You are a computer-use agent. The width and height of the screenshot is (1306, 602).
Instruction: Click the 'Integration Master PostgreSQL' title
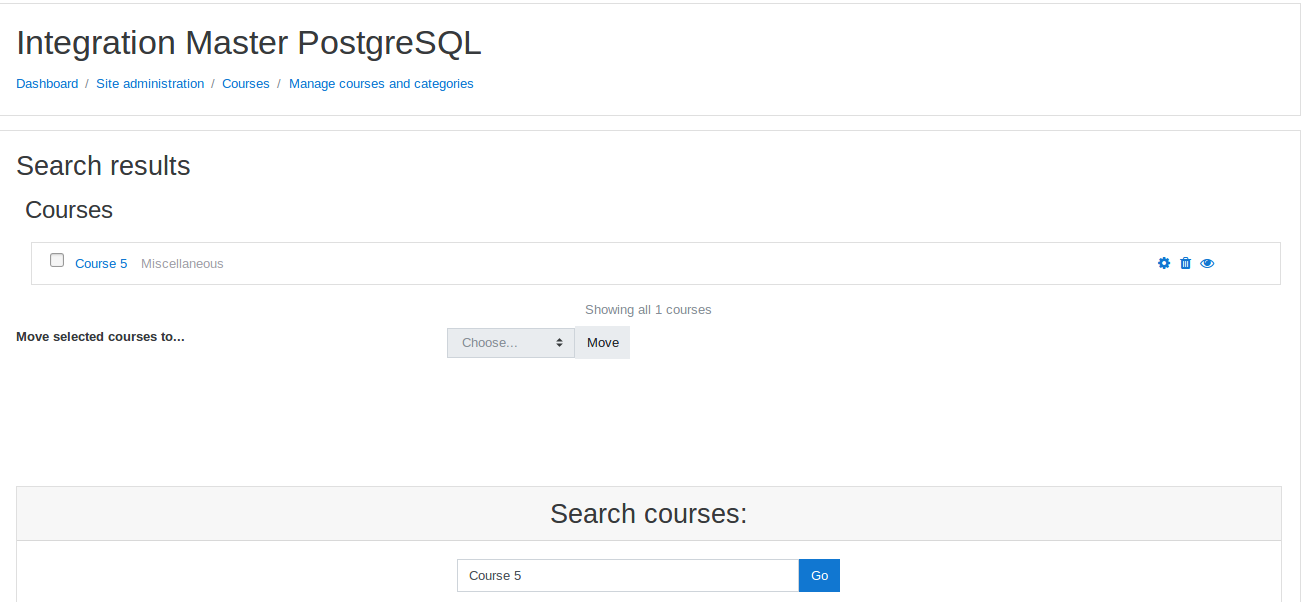pyautogui.click(x=249, y=43)
